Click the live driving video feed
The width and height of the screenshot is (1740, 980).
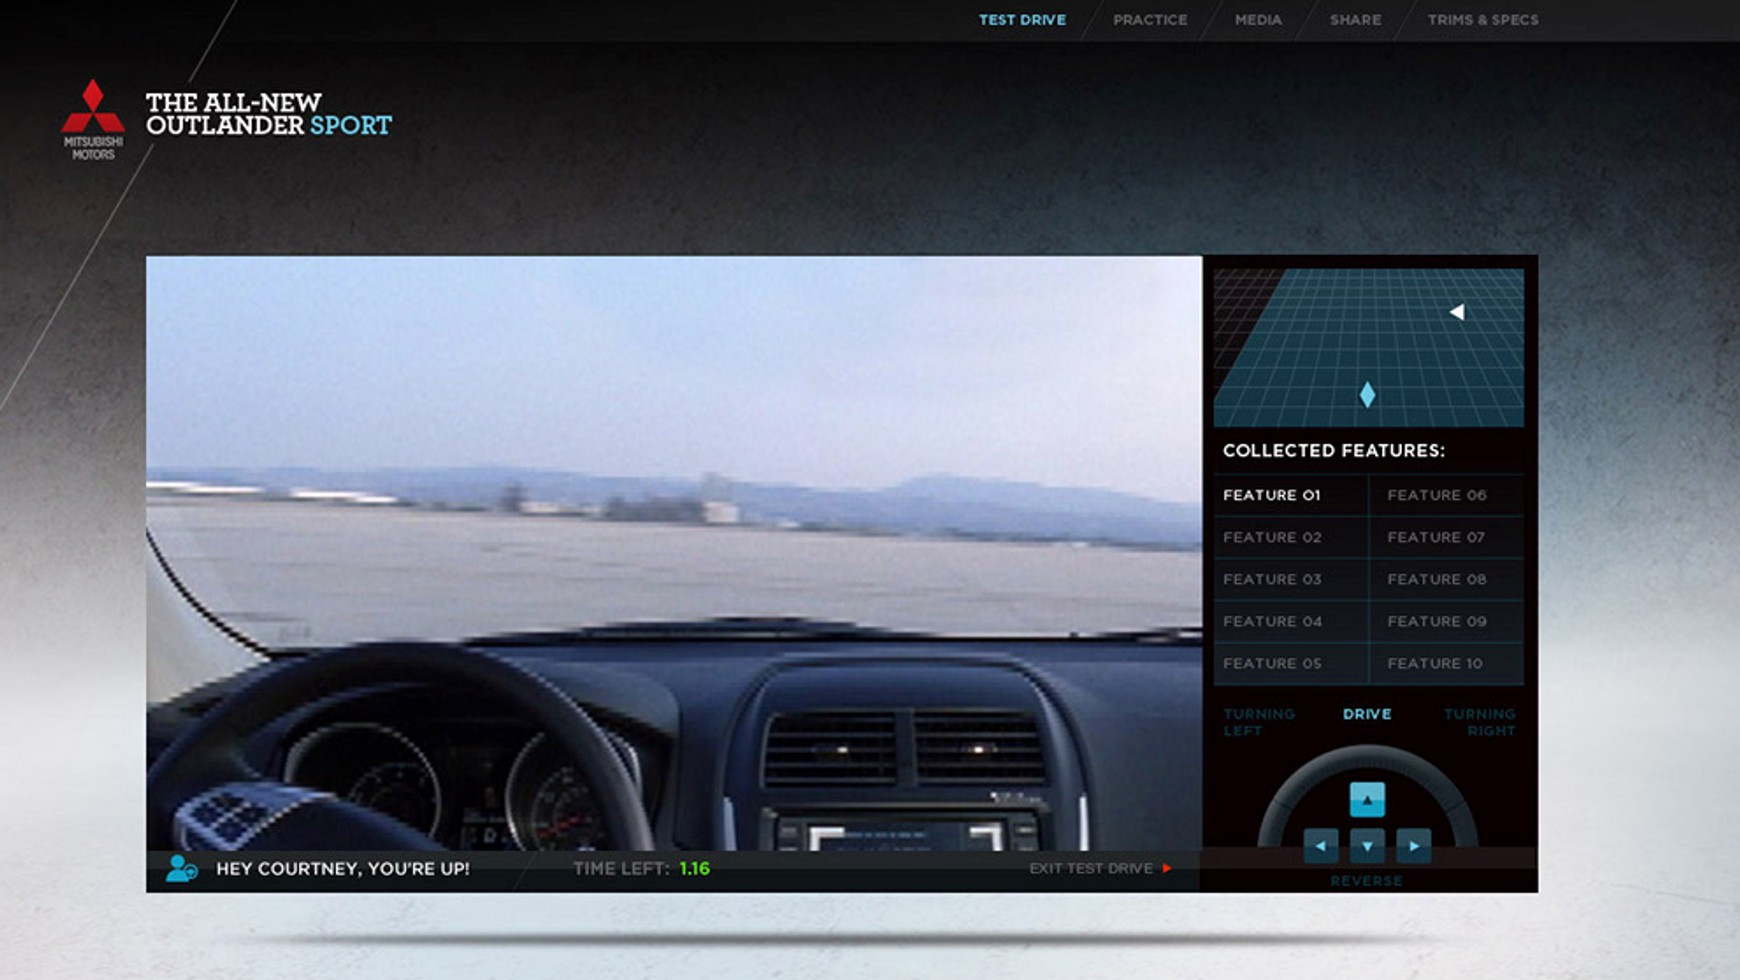673,550
